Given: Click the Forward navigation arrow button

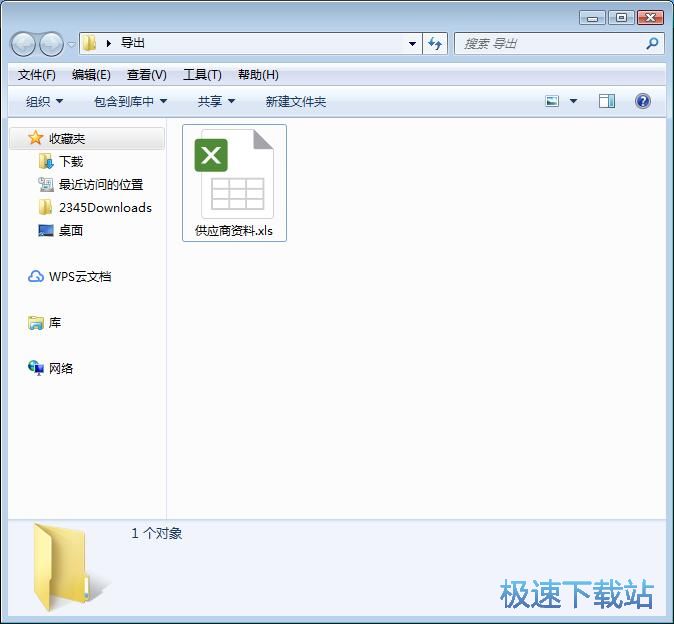Looking at the screenshot, I should pos(52,44).
